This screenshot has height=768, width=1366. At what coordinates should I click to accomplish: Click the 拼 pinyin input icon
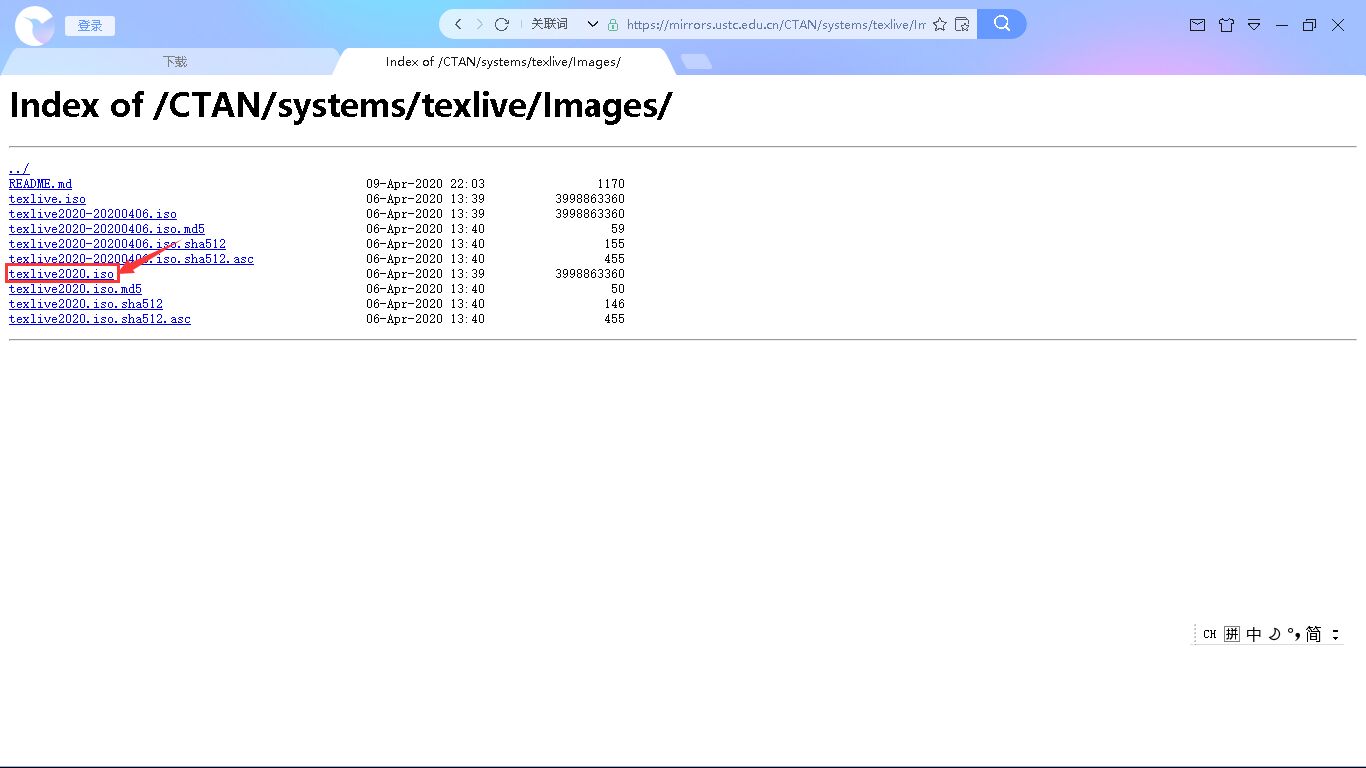[x=1232, y=634]
